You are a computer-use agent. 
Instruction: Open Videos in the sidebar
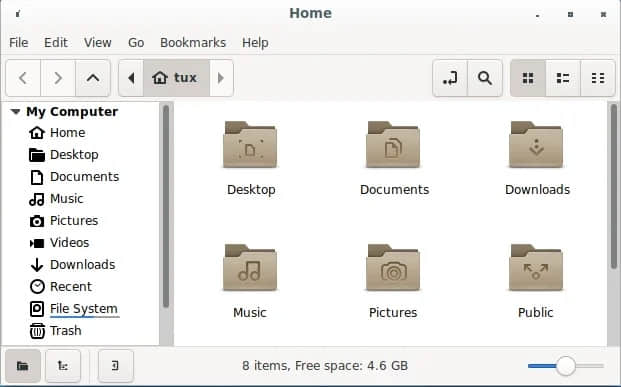pos(59,242)
